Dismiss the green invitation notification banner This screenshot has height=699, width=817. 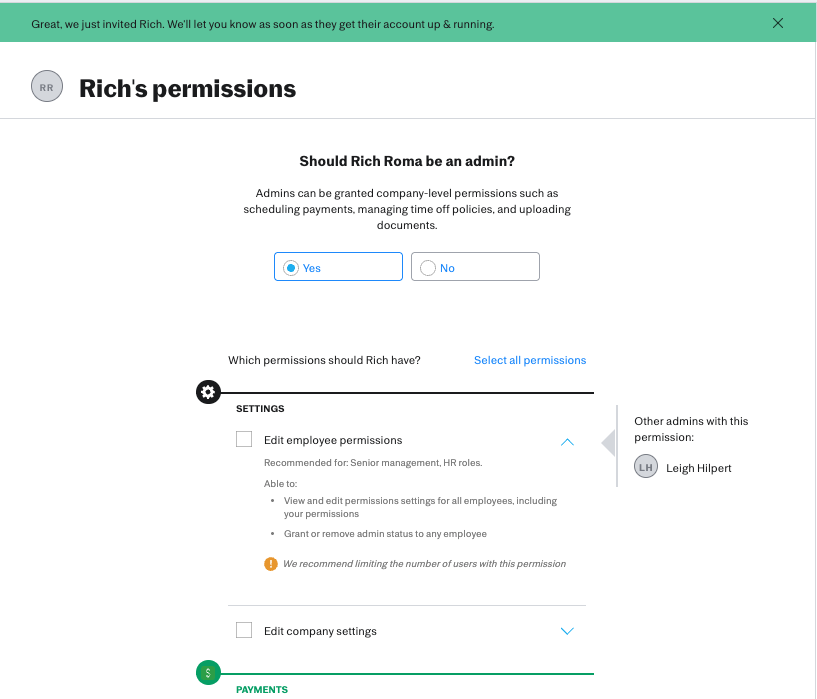point(778,23)
